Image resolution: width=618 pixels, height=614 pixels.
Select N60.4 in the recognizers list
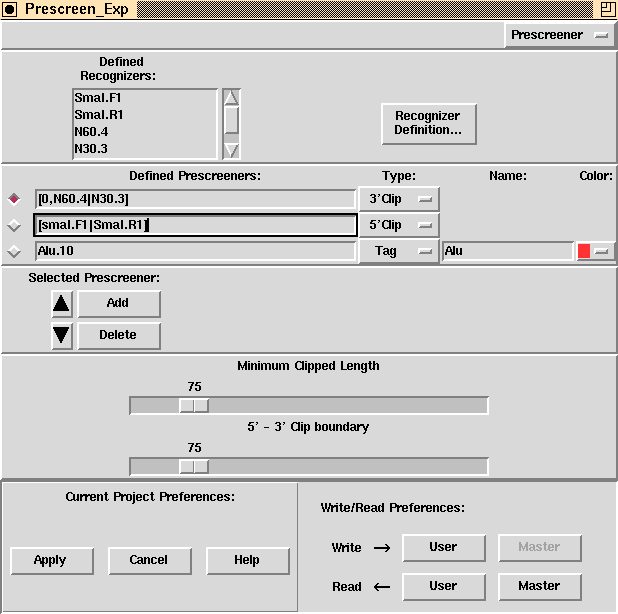click(92, 132)
